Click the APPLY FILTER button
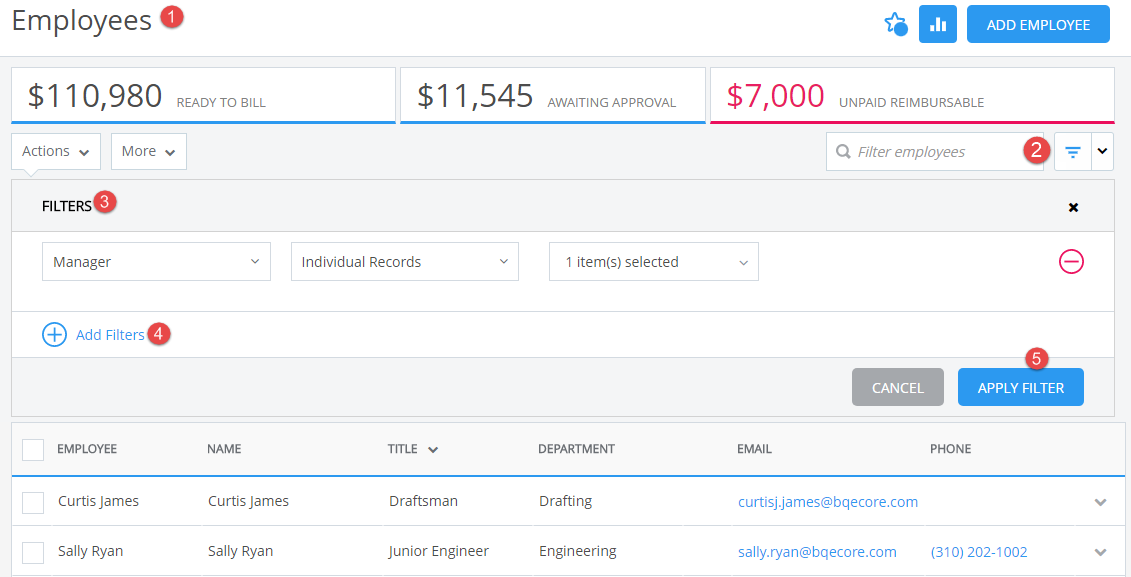1131x577 pixels. point(1021,387)
